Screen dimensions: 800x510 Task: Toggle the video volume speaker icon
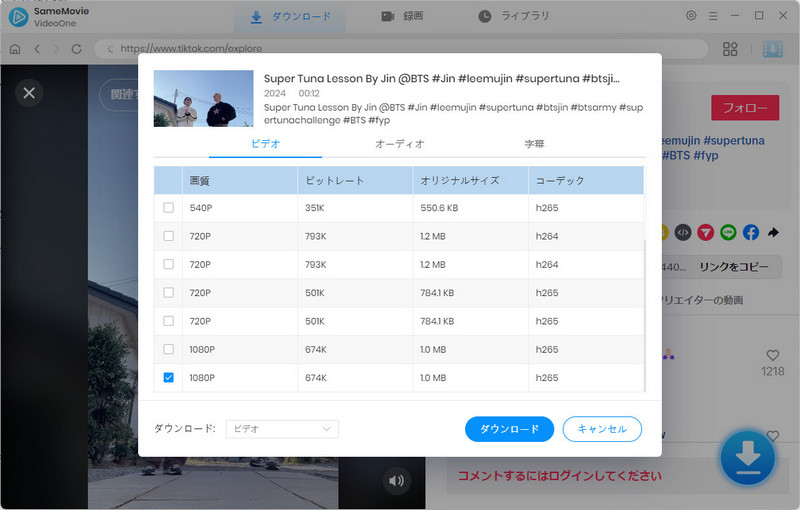point(396,480)
